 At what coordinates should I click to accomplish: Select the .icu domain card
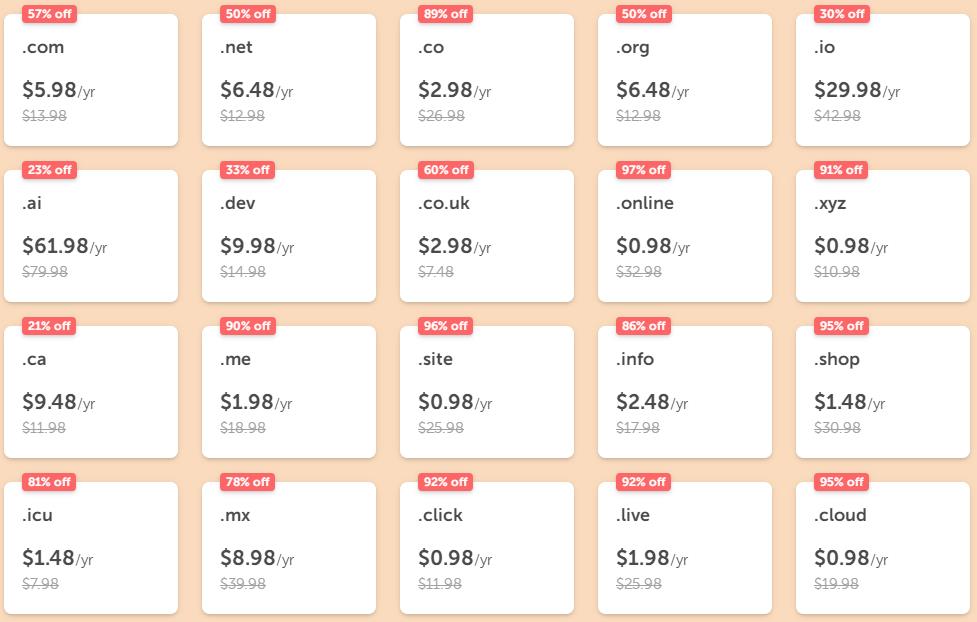tap(91, 548)
